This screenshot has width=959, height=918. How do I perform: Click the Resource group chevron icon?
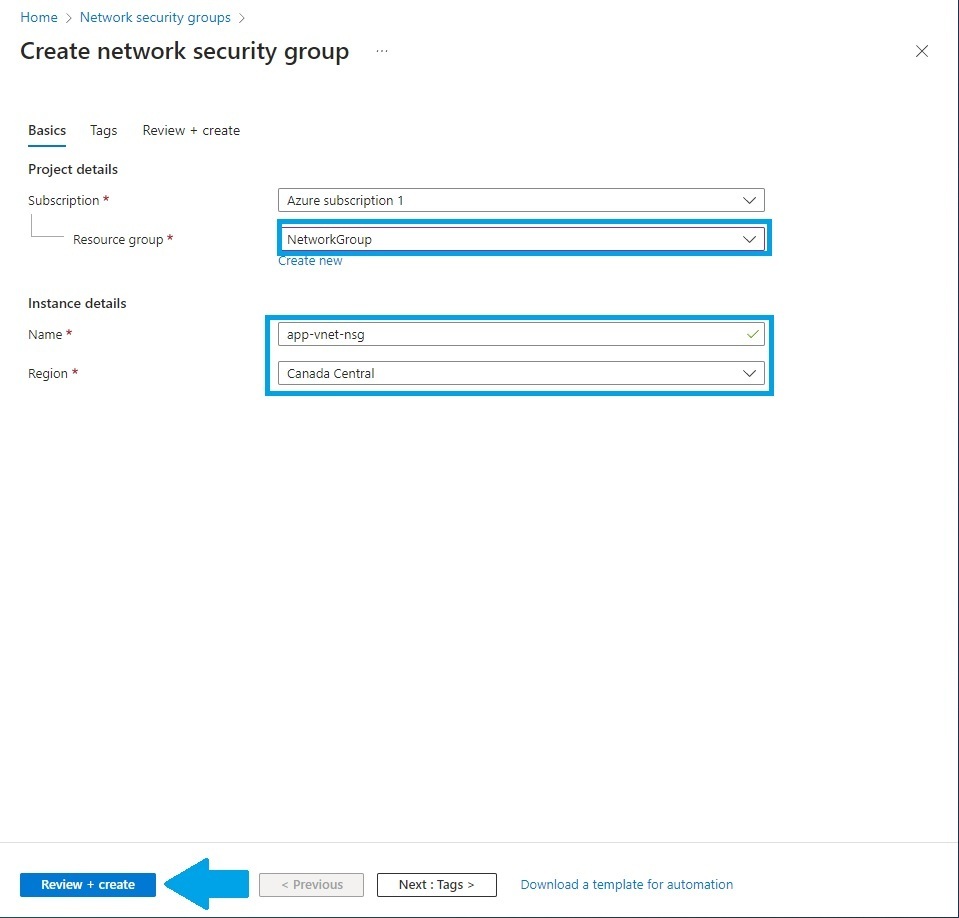[749, 238]
